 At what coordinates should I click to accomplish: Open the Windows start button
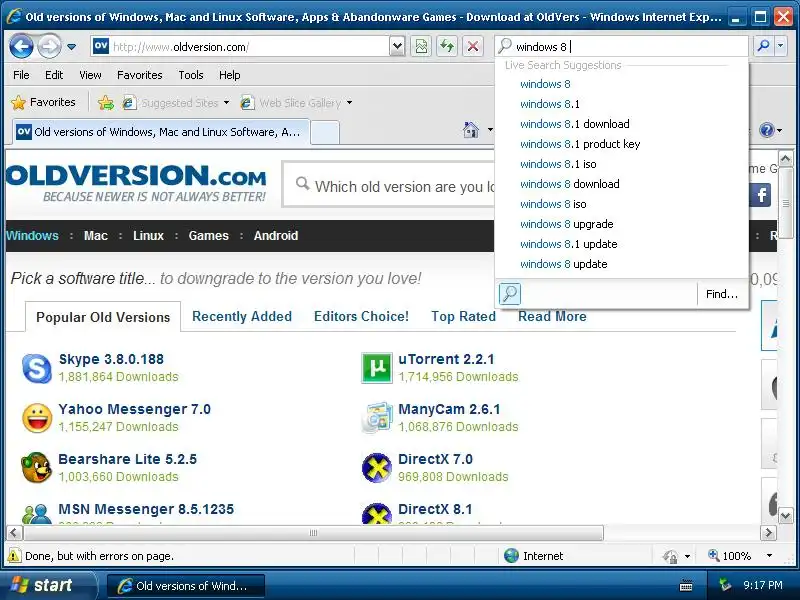pos(47,585)
